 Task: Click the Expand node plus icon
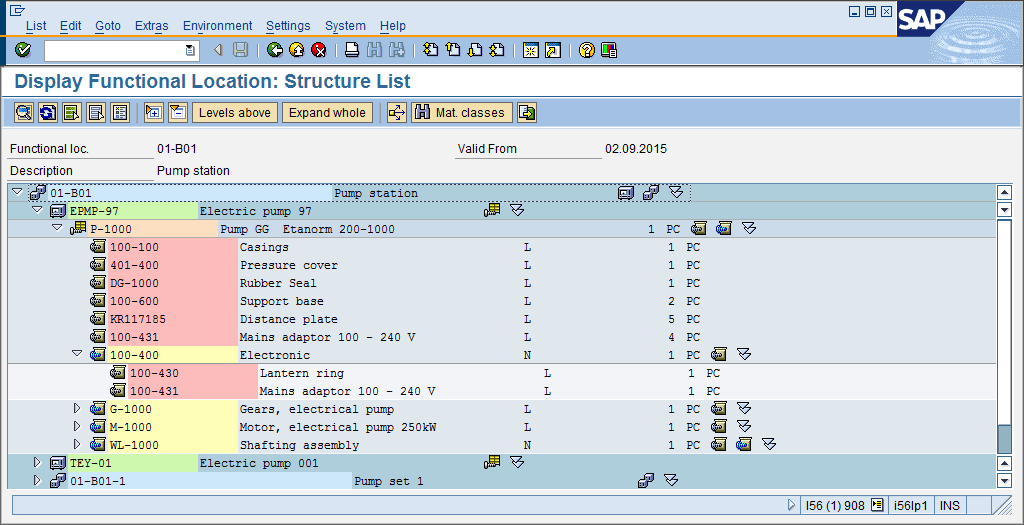(x=154, y=112)
